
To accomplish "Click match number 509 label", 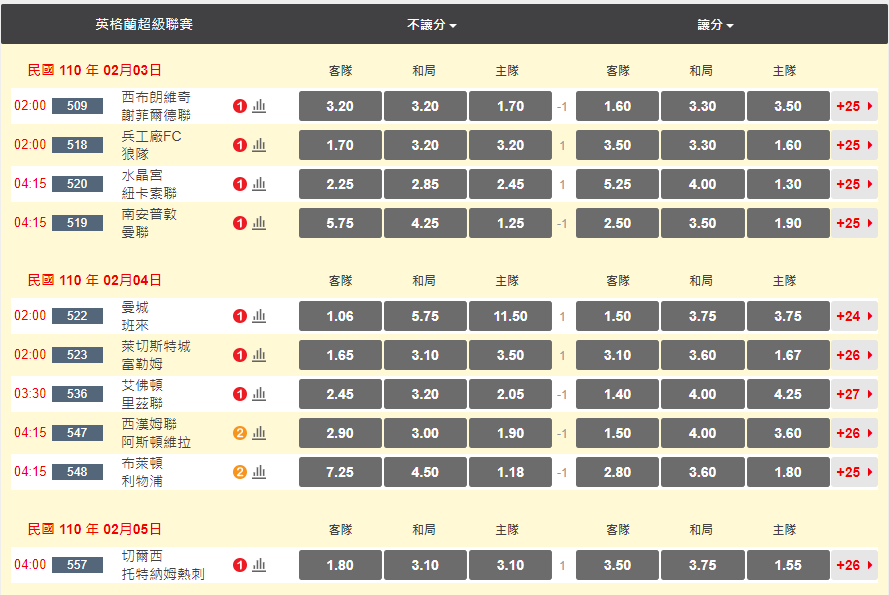I will [77, 106].
